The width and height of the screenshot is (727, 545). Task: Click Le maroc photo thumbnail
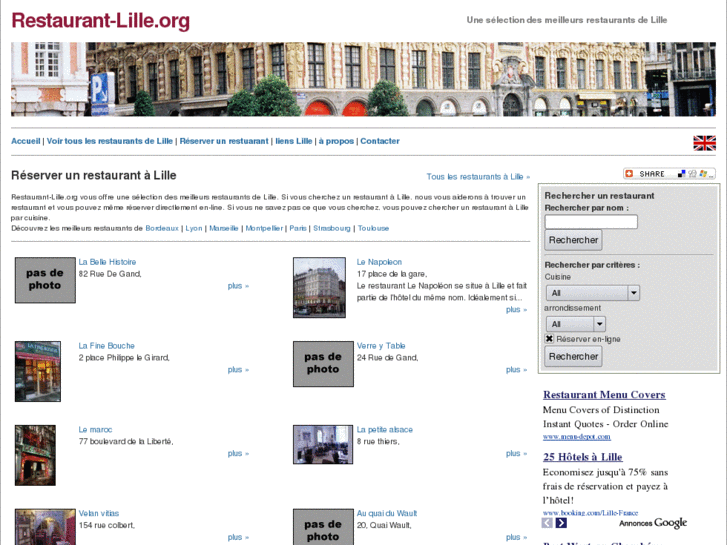(35, 455)
